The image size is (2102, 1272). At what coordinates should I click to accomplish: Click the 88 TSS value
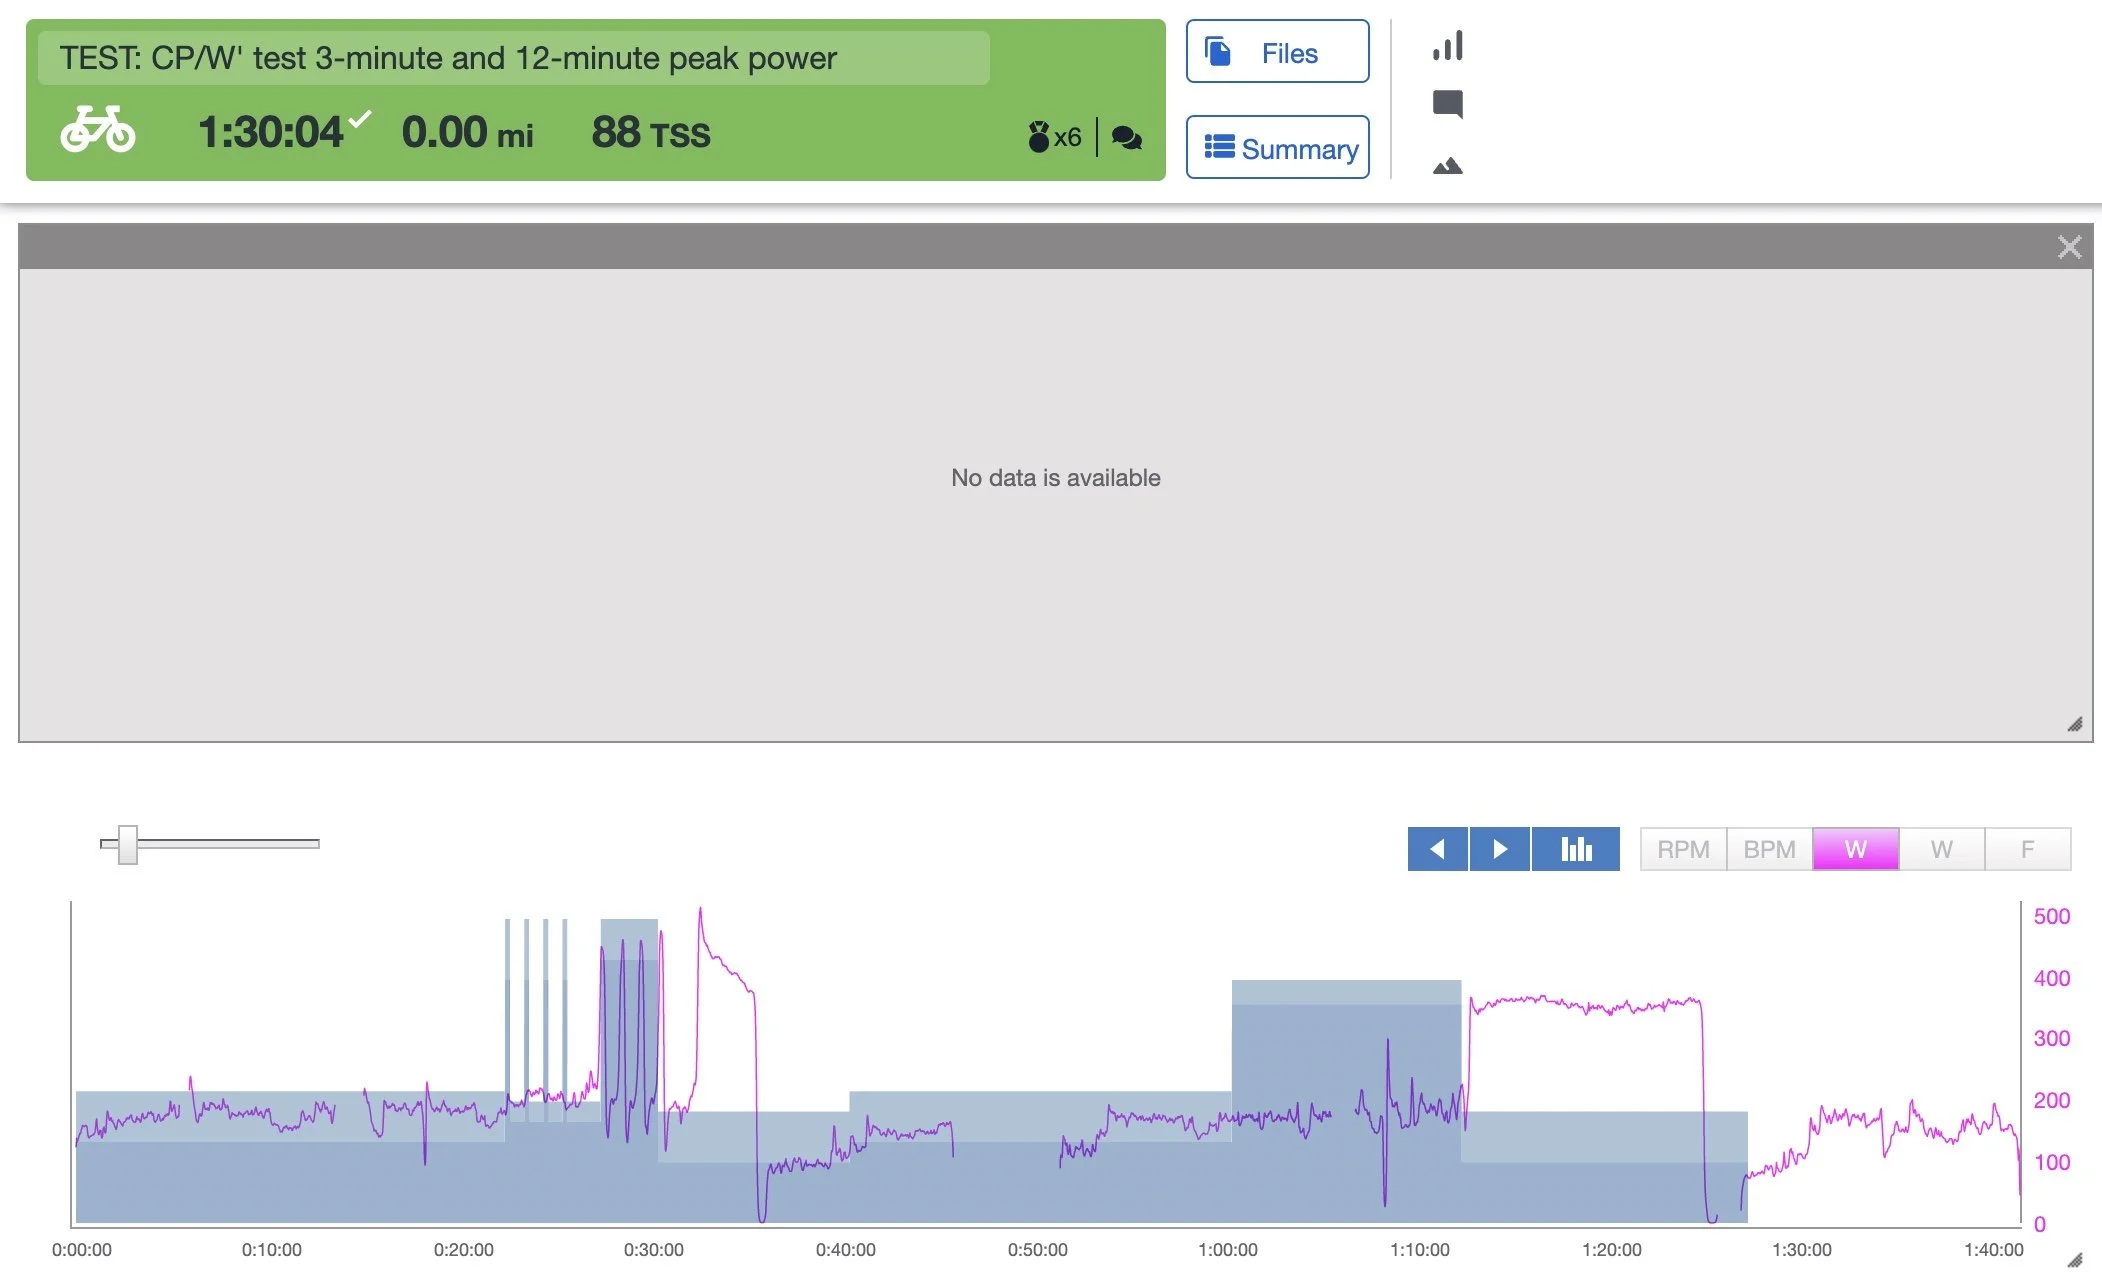tap(651, 132)
